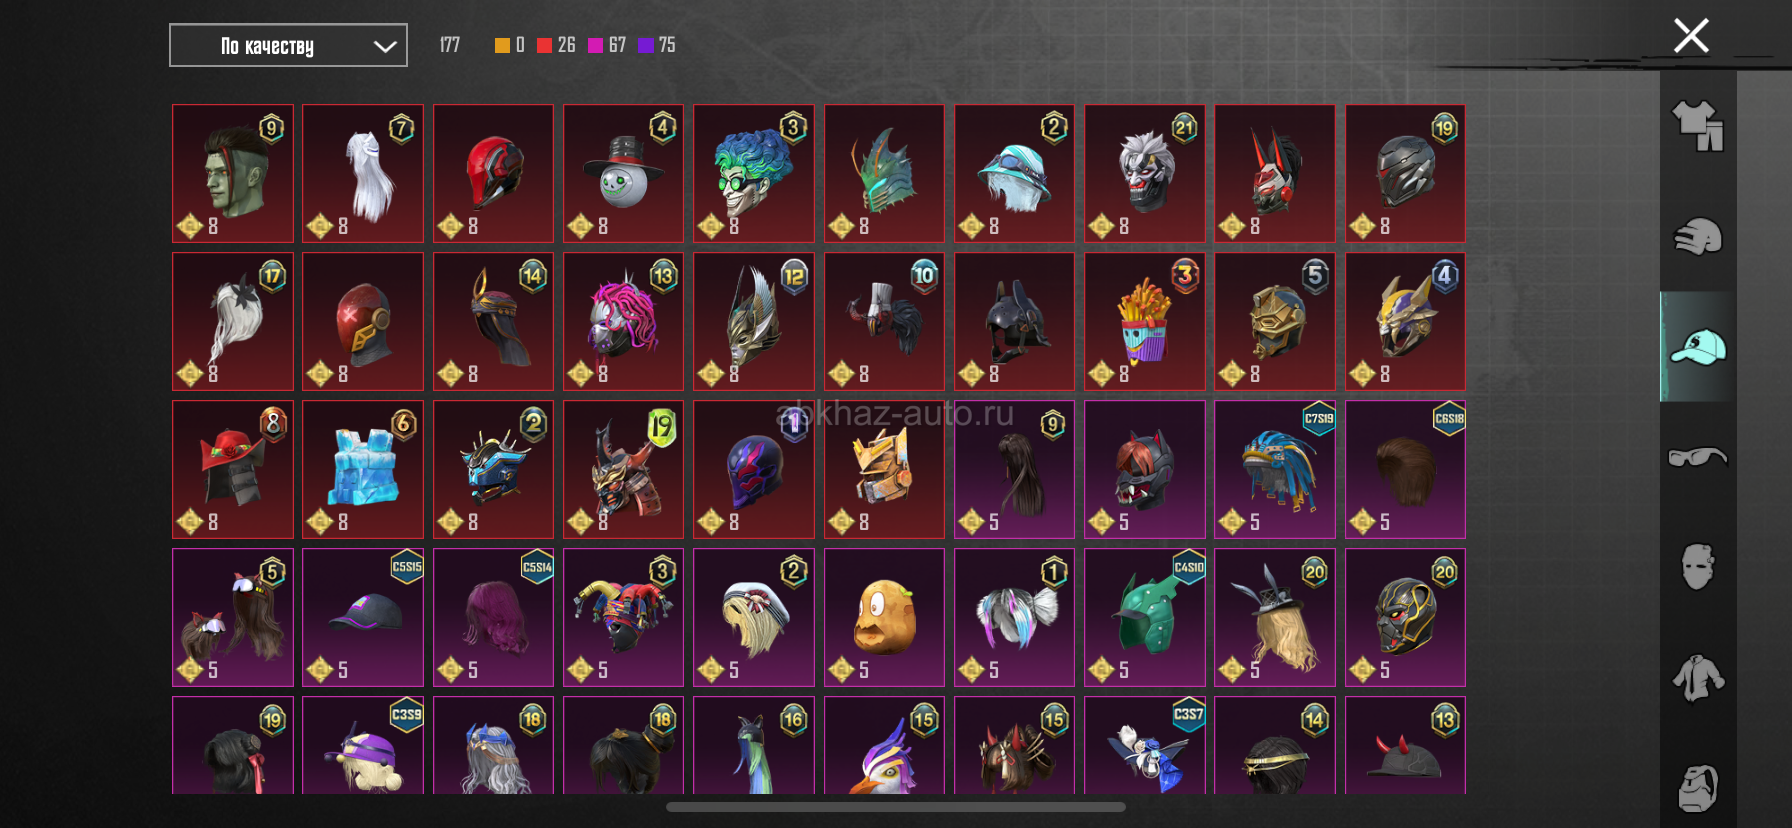Select the jester hat item

623,617
